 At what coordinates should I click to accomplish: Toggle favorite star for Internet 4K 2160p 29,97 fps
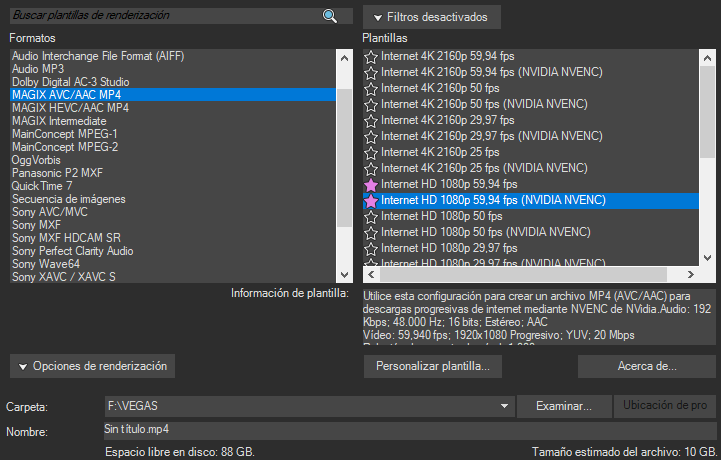[x=371, y=121]
